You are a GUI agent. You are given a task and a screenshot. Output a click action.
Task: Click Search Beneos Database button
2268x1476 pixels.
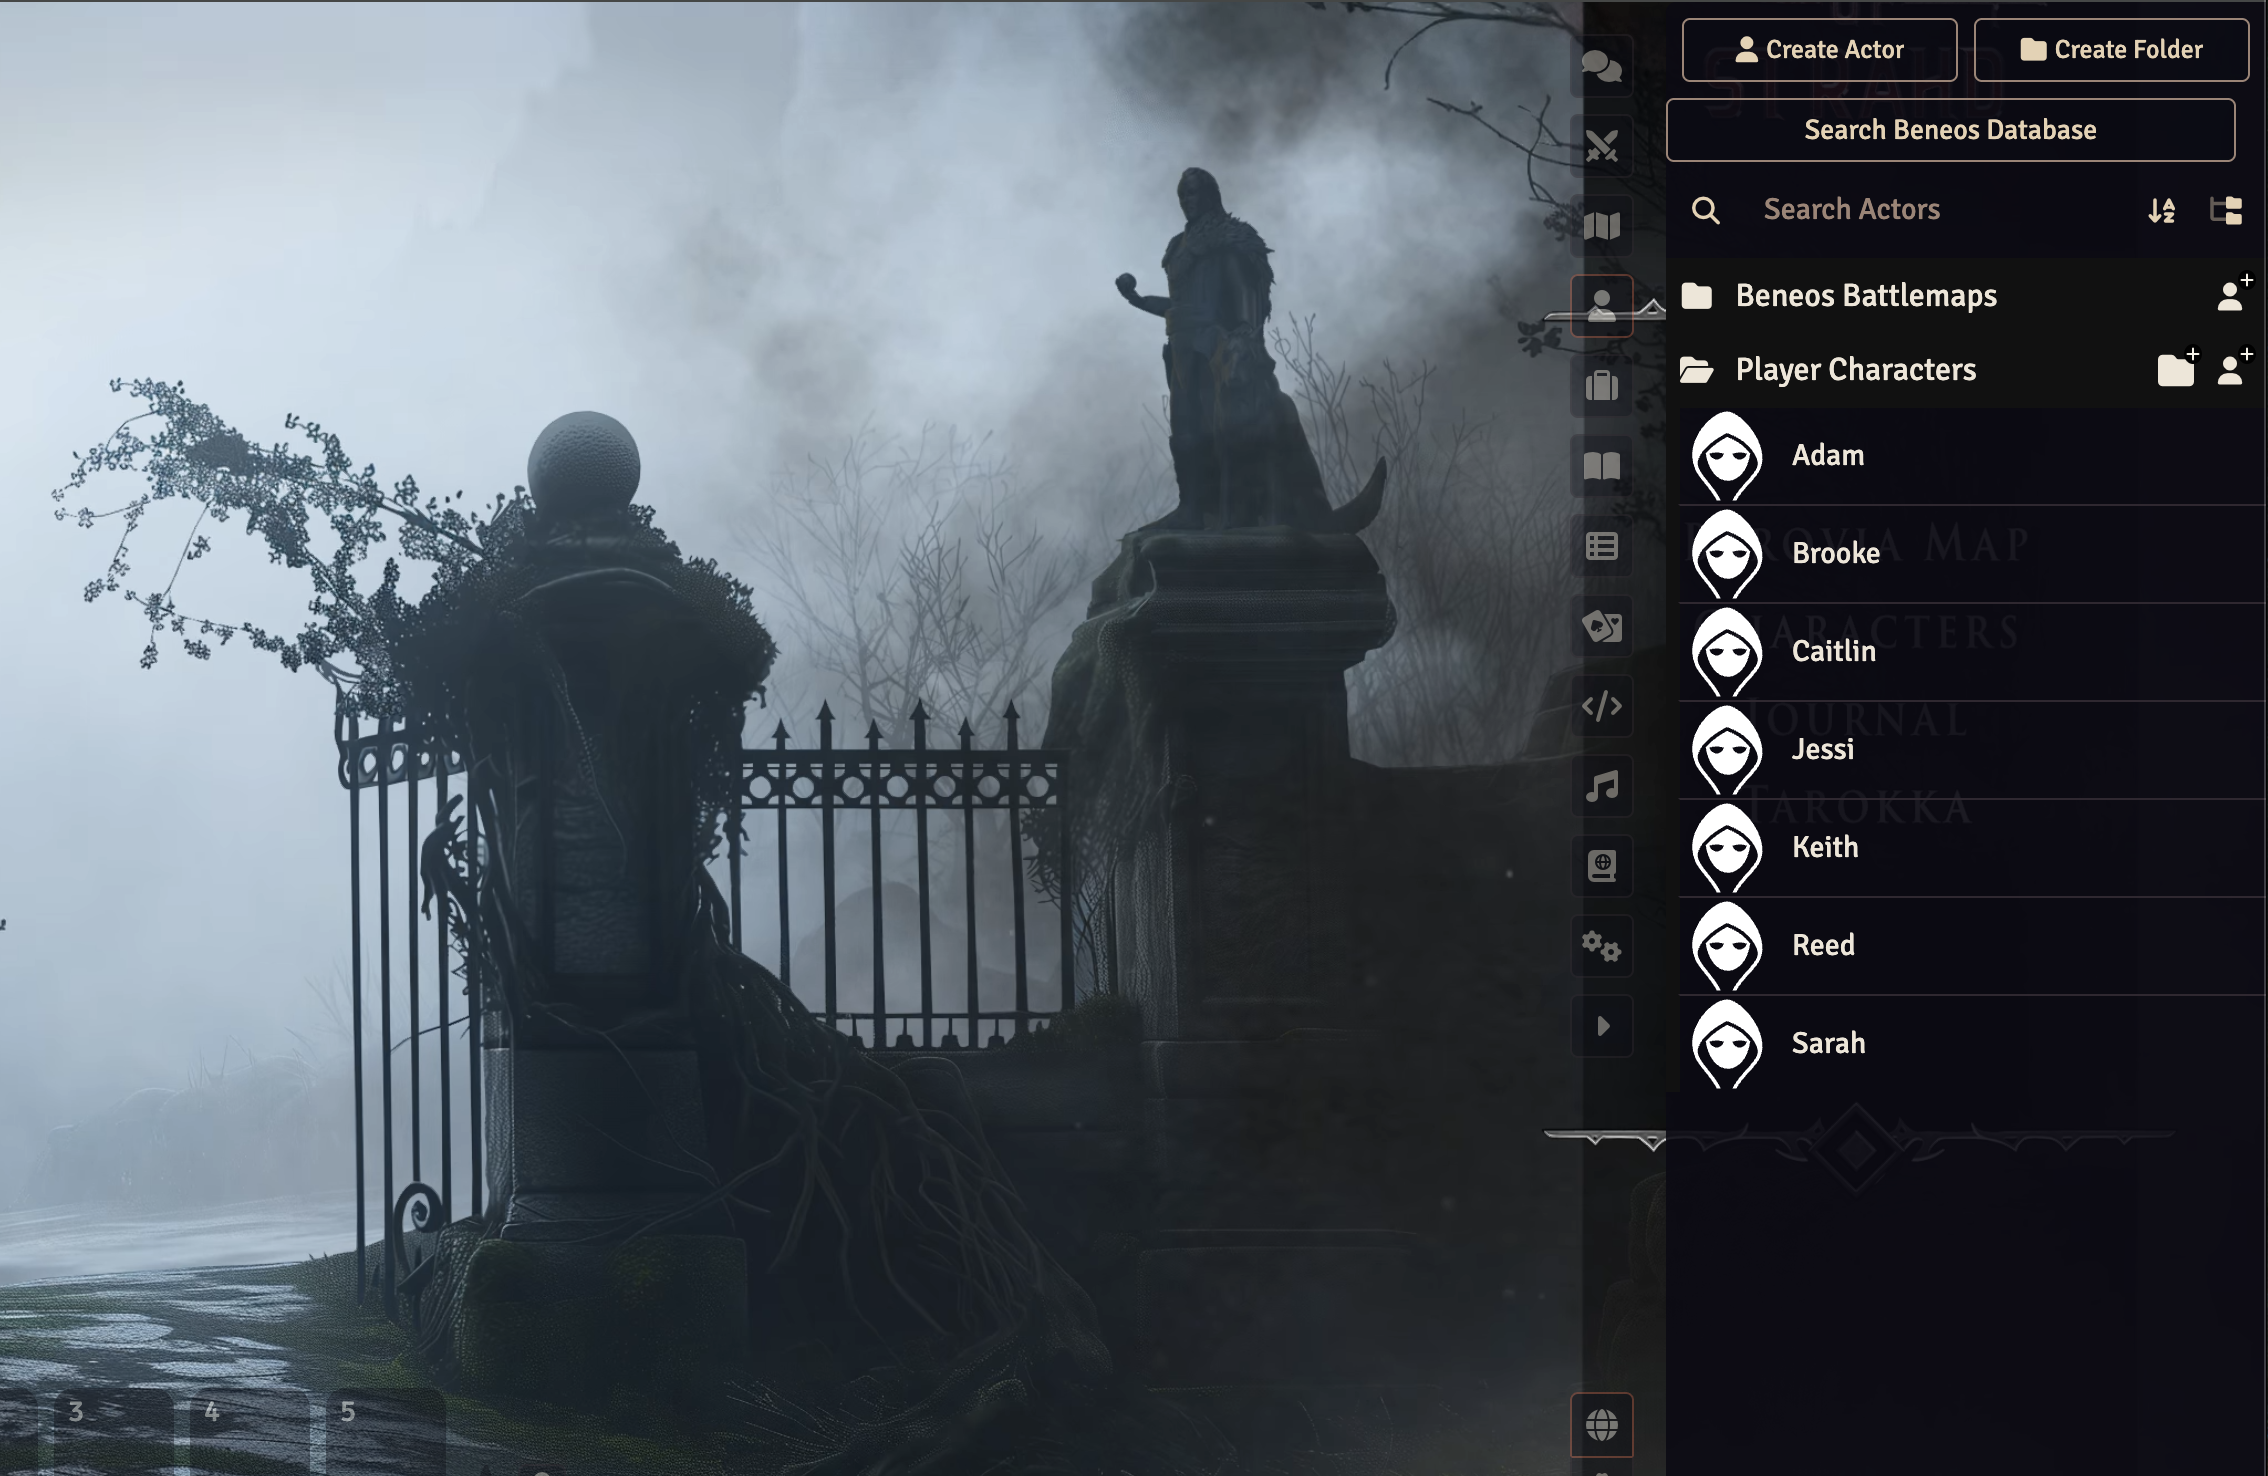click(x=1949, y=130)
